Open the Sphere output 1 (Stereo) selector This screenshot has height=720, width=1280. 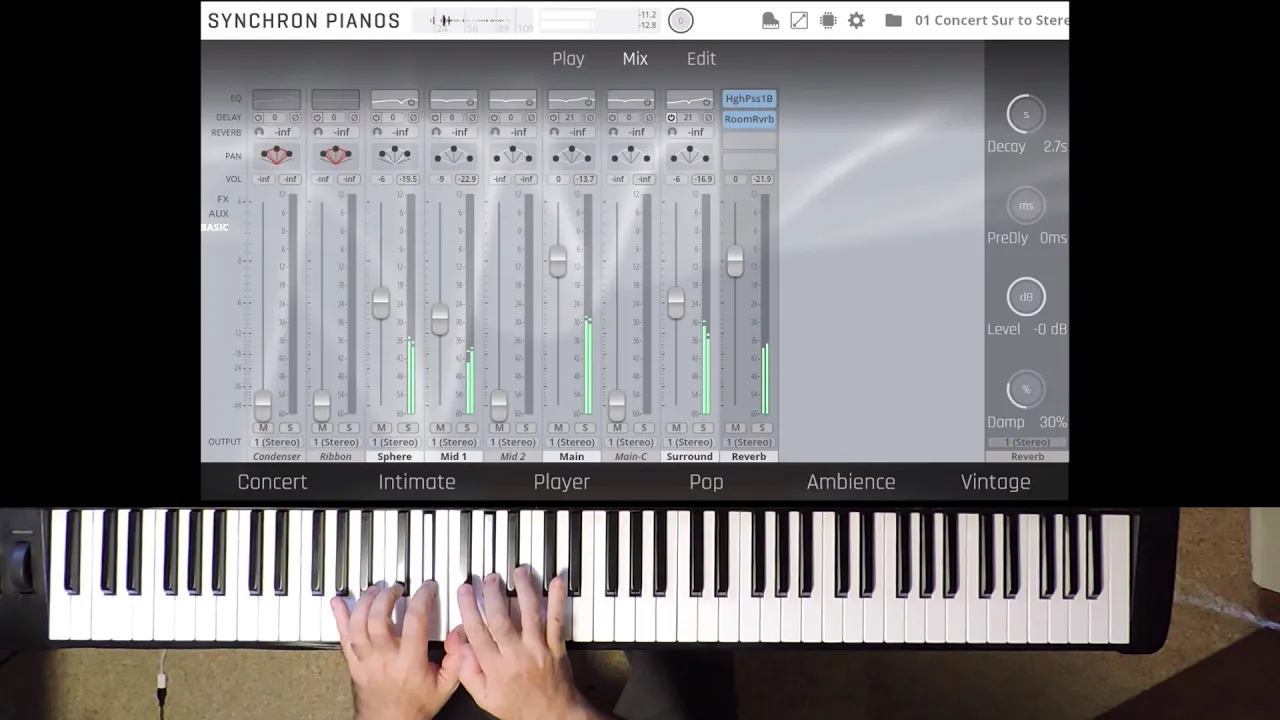point(394,442)
